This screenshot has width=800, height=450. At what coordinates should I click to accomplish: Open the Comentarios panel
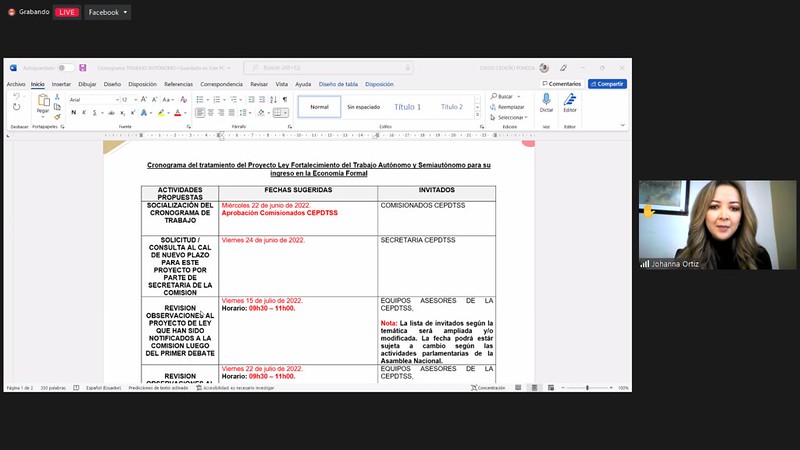coord(562,84)
